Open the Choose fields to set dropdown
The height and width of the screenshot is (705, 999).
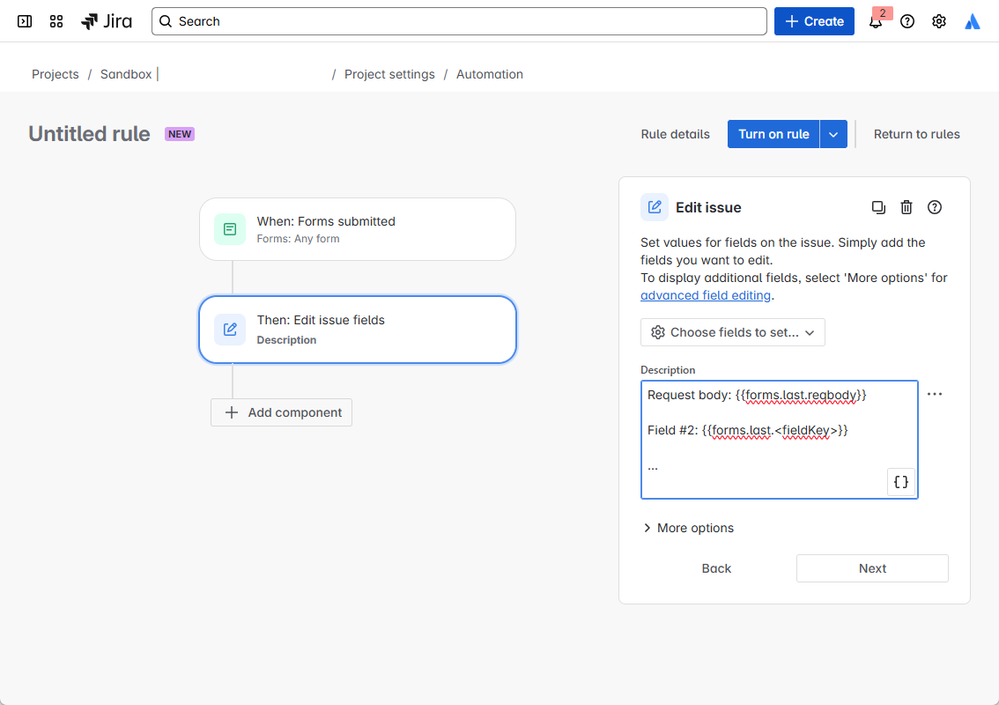(733, 332)
